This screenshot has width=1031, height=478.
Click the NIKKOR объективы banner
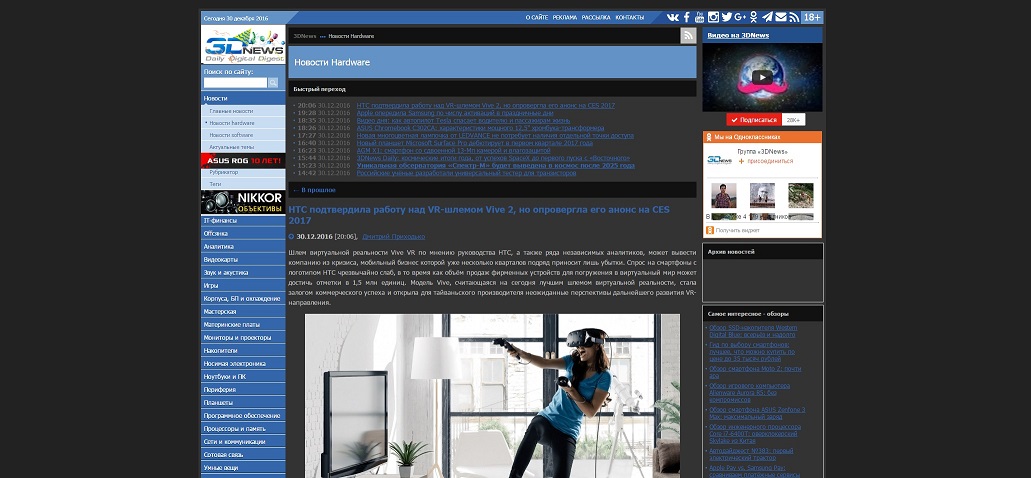coord(243,203)
